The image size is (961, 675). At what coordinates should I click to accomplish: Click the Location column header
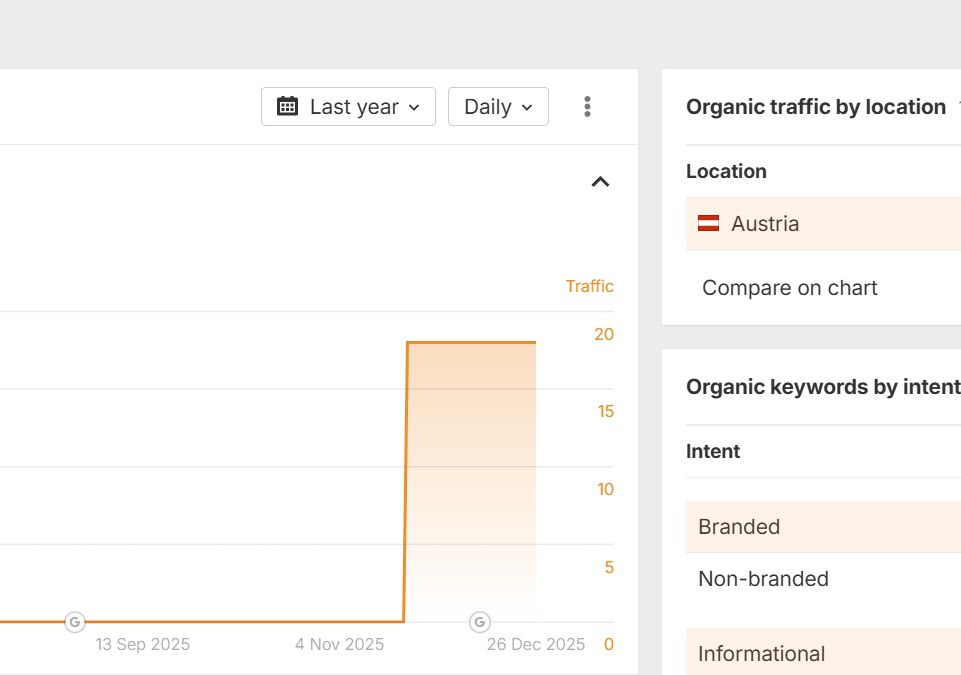726,171
